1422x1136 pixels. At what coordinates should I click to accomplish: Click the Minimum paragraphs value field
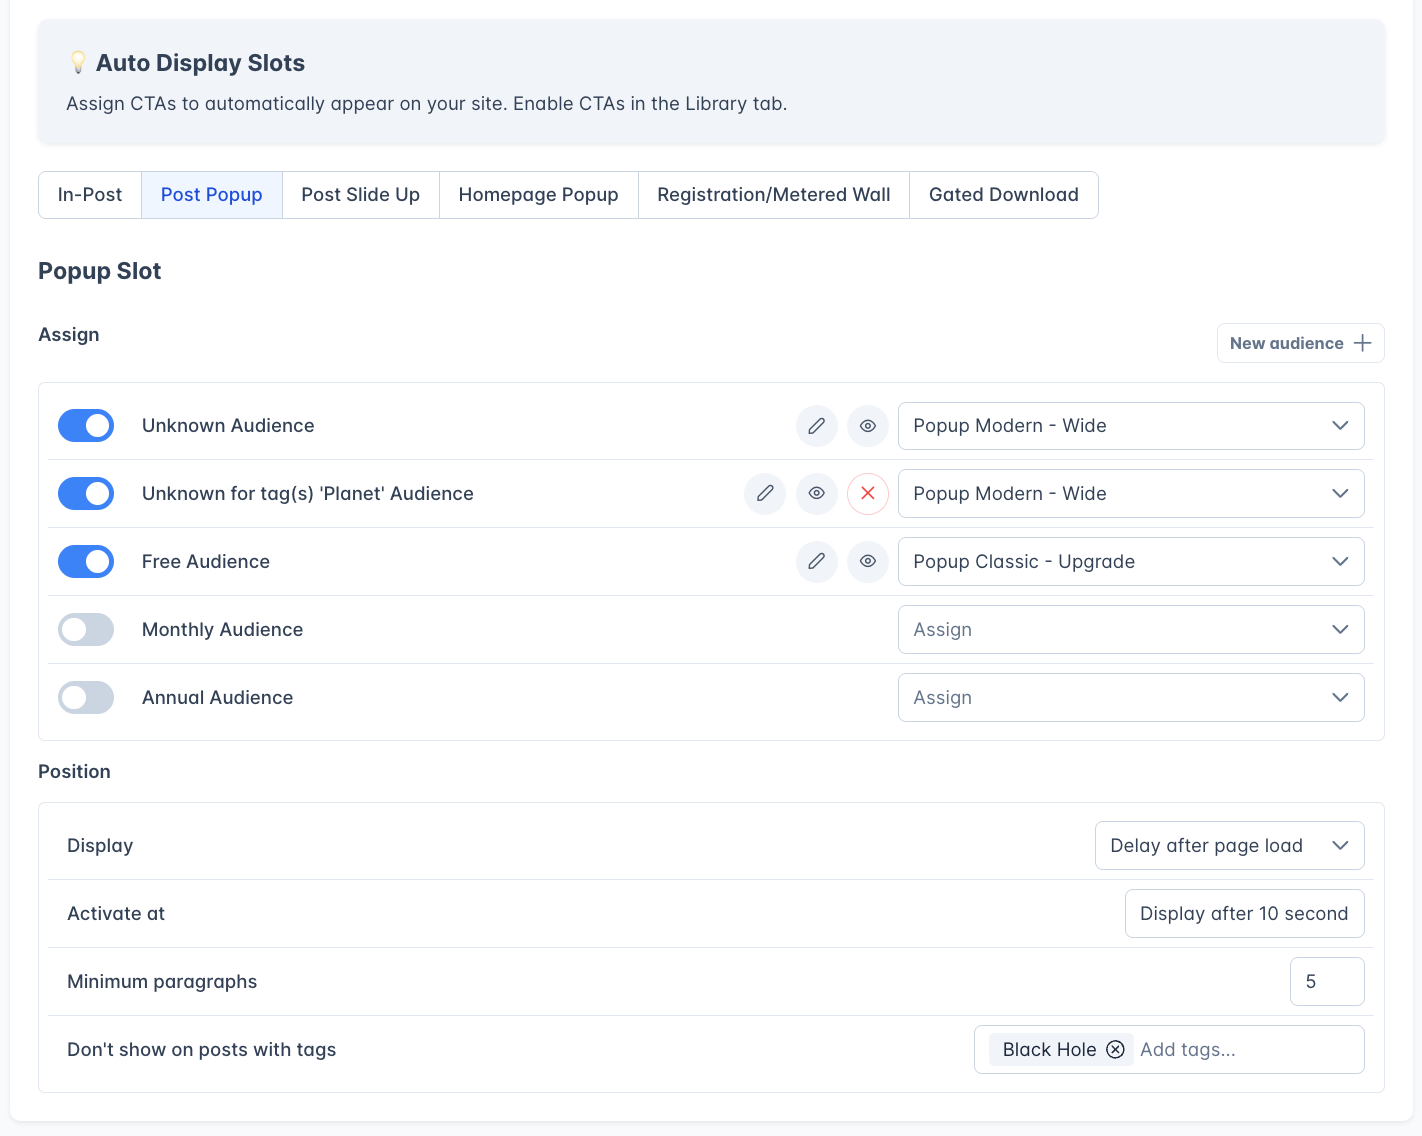[1327, 982]
